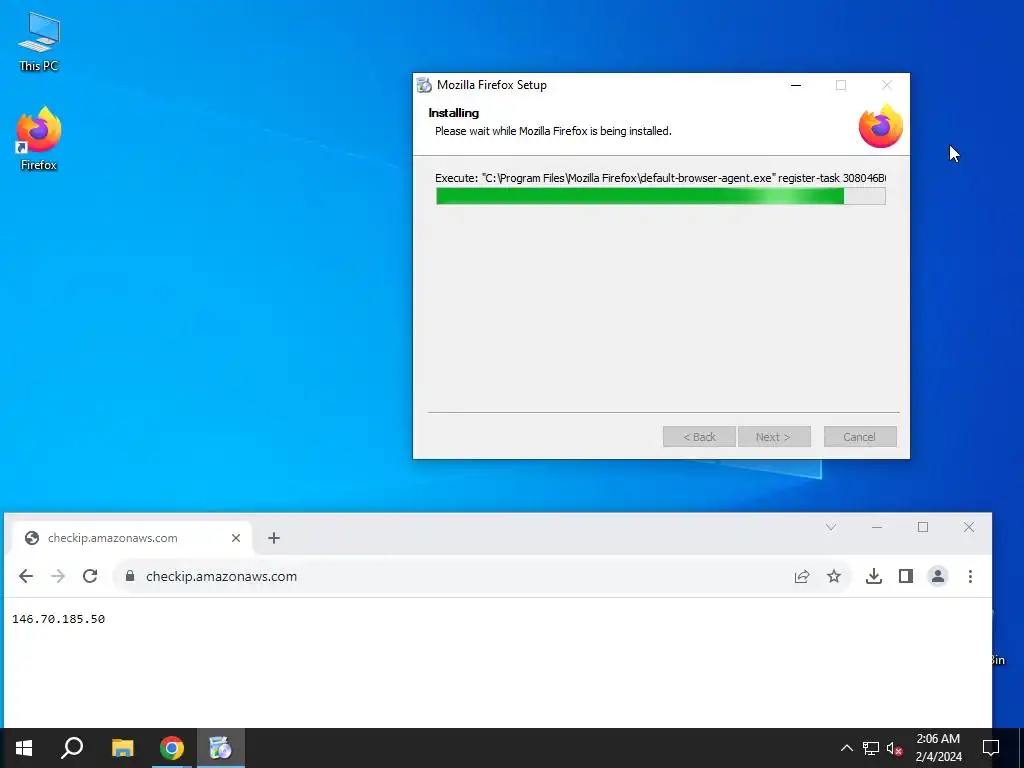
Task: Click Cancel in Firefox Setup
Action: (x=860, y=437)
